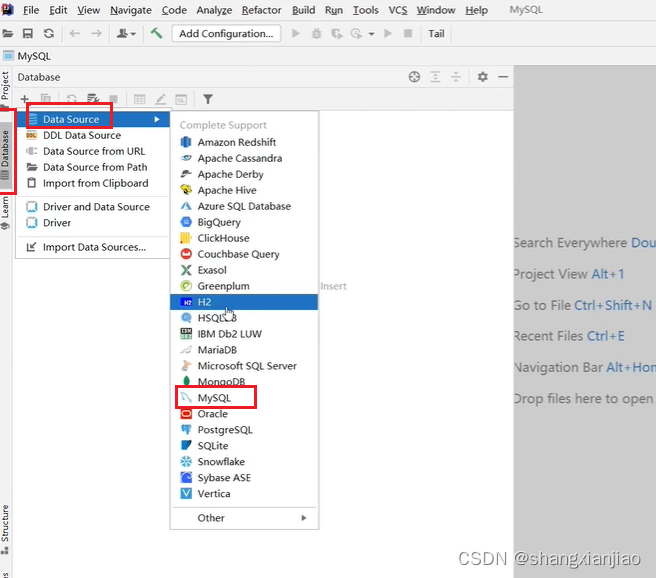Click the Filter funnel icon in Database toolbar
The image size is (656, 578).
click(x=208, y=99)
